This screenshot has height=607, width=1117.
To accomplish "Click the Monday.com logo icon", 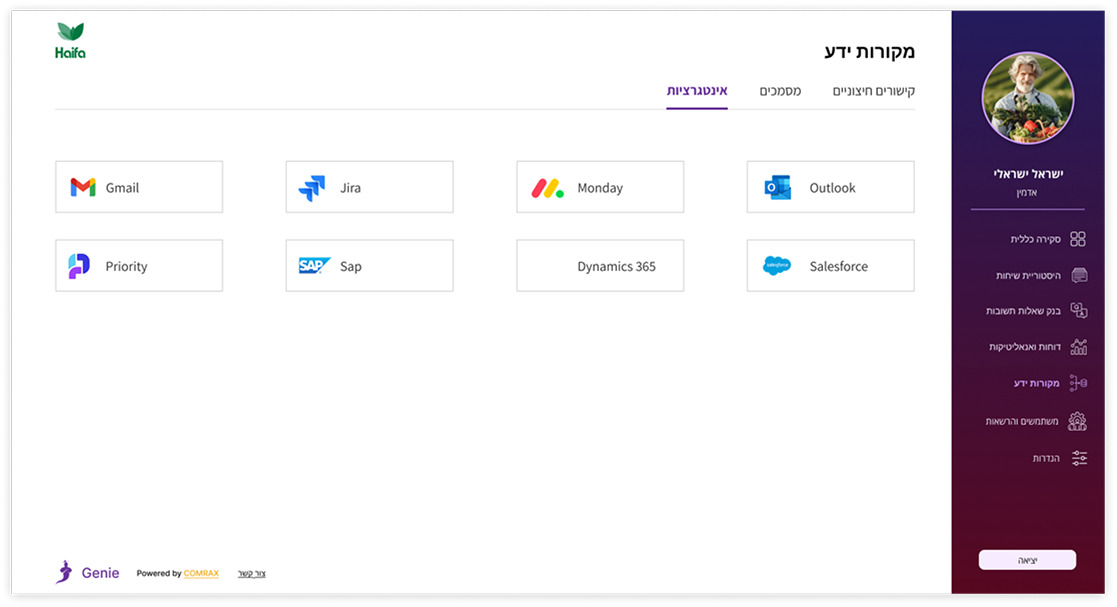I will click(x=547, y=186).
